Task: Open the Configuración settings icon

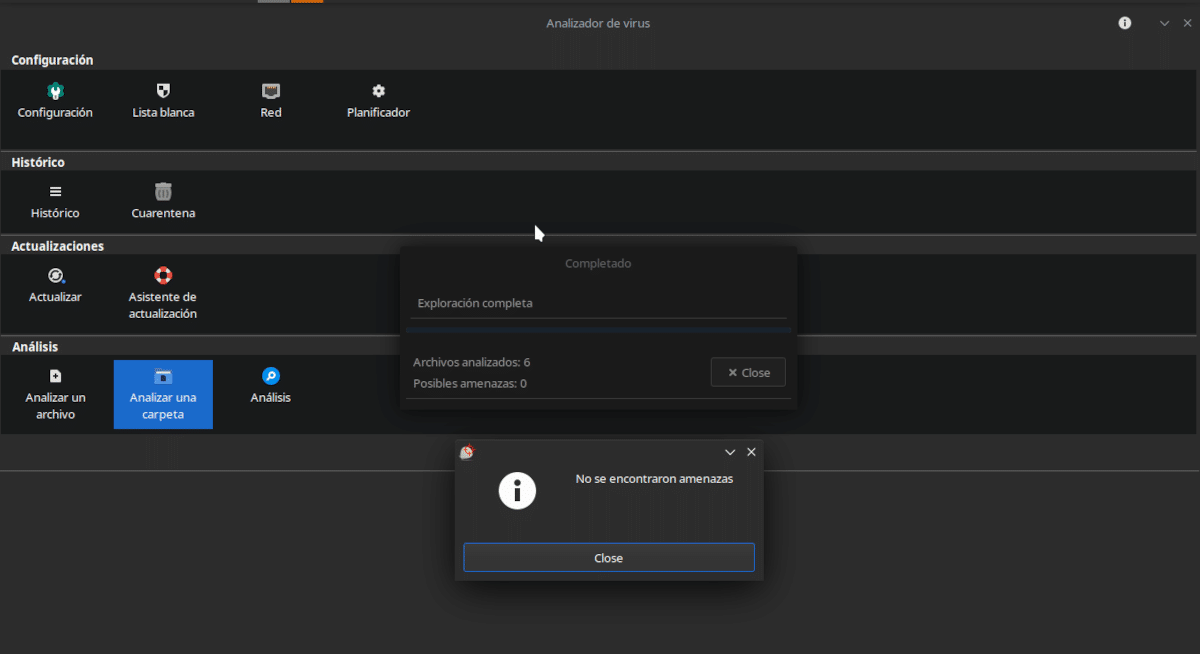Action: tap(55, 100)
